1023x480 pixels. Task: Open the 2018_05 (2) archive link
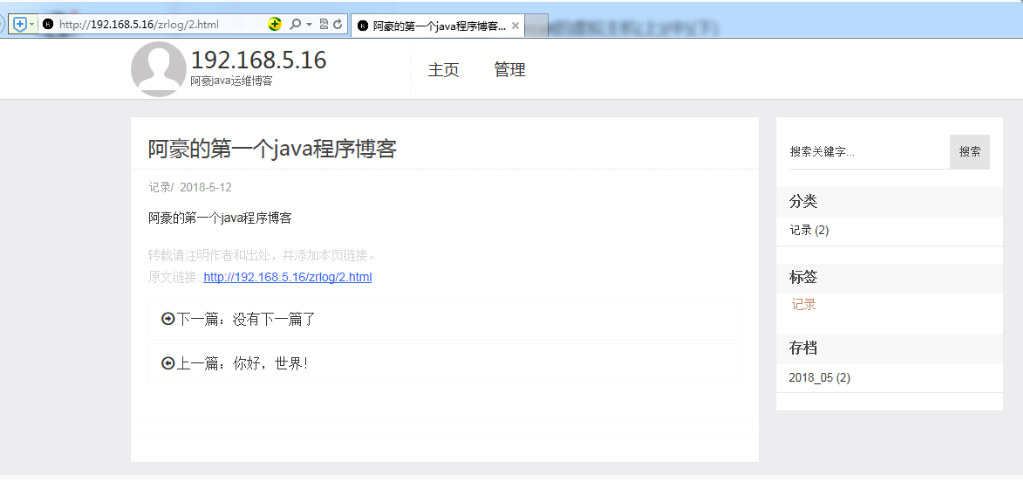819,378
